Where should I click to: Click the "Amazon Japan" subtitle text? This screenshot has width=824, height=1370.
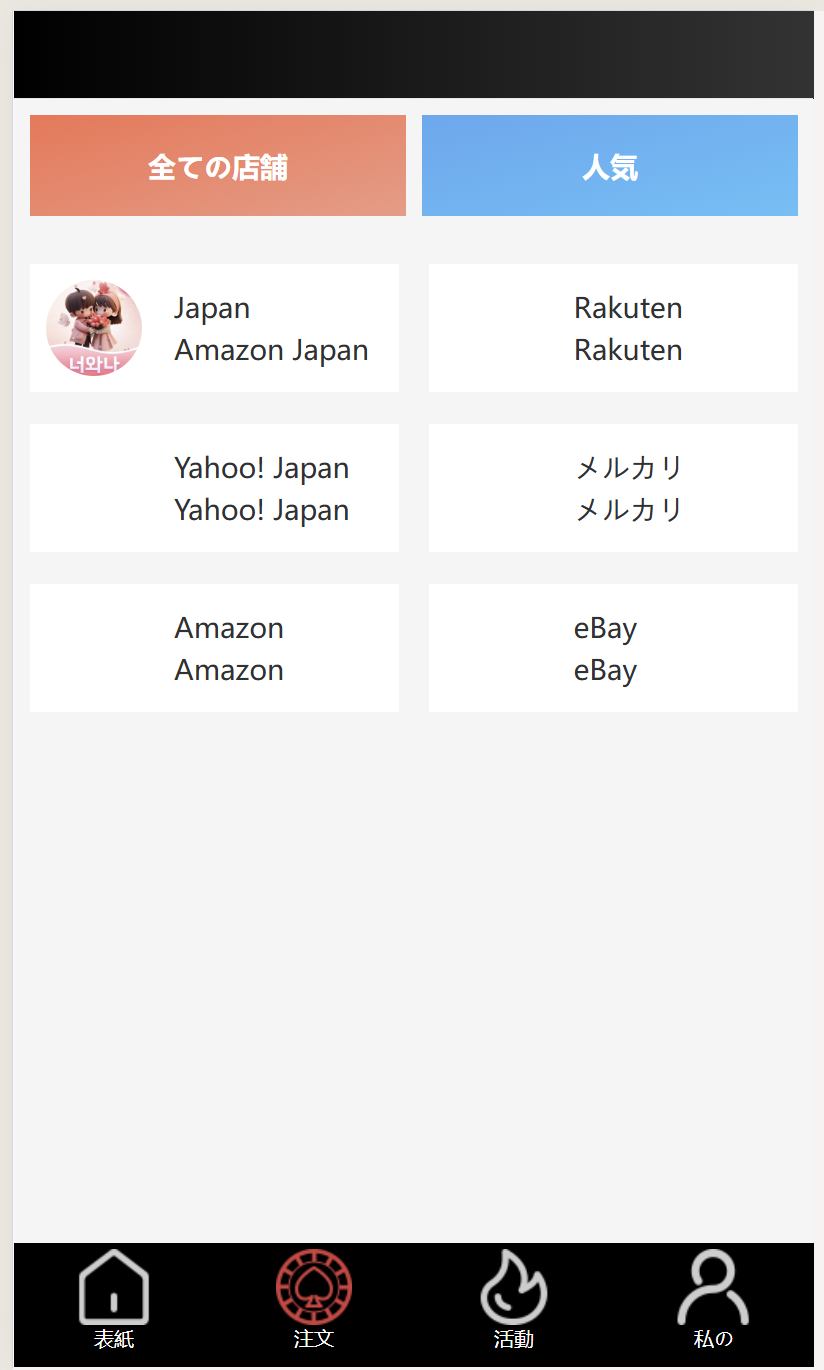271,351
